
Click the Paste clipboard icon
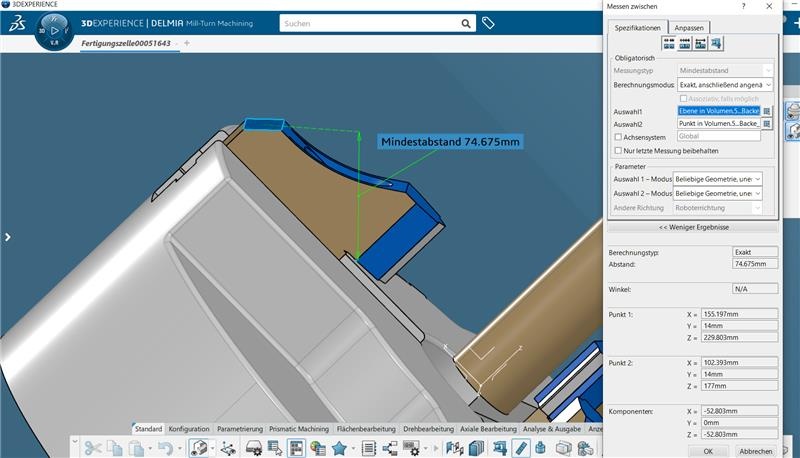[x=136, y=448]
